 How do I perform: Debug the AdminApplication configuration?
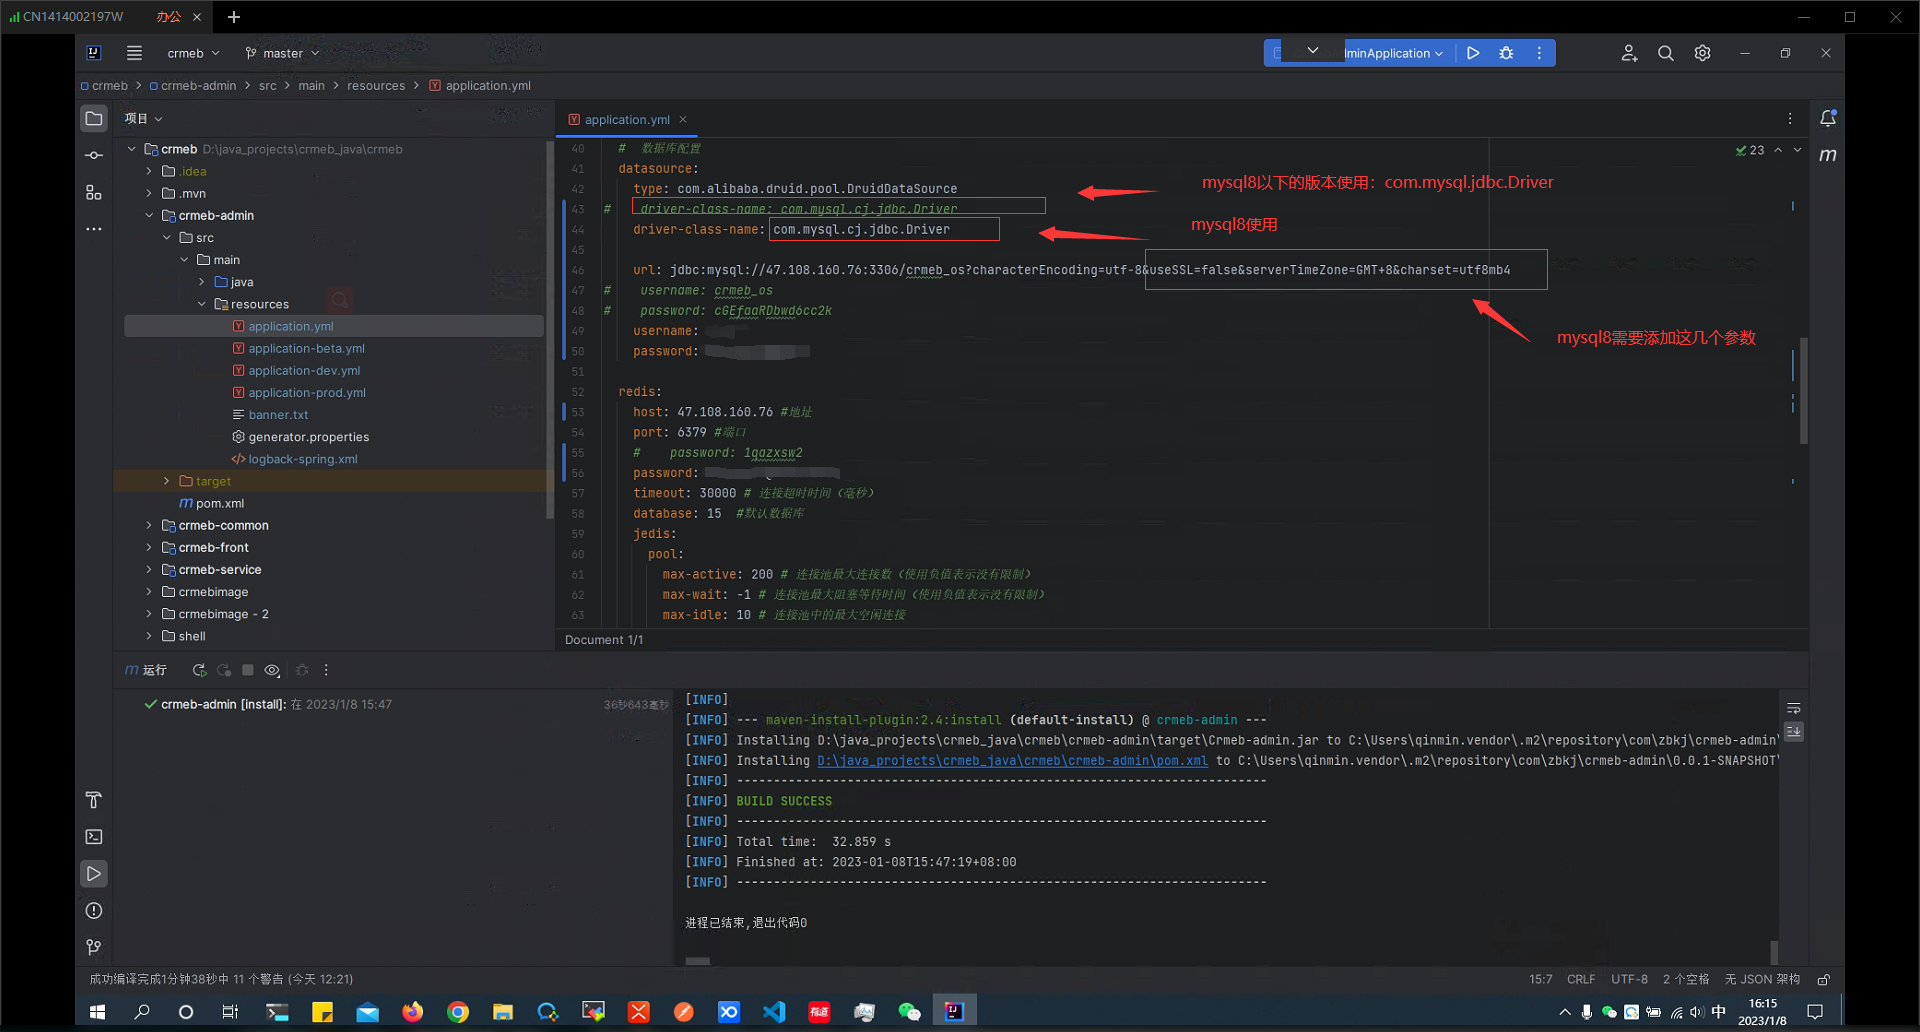click(1506, 53)
